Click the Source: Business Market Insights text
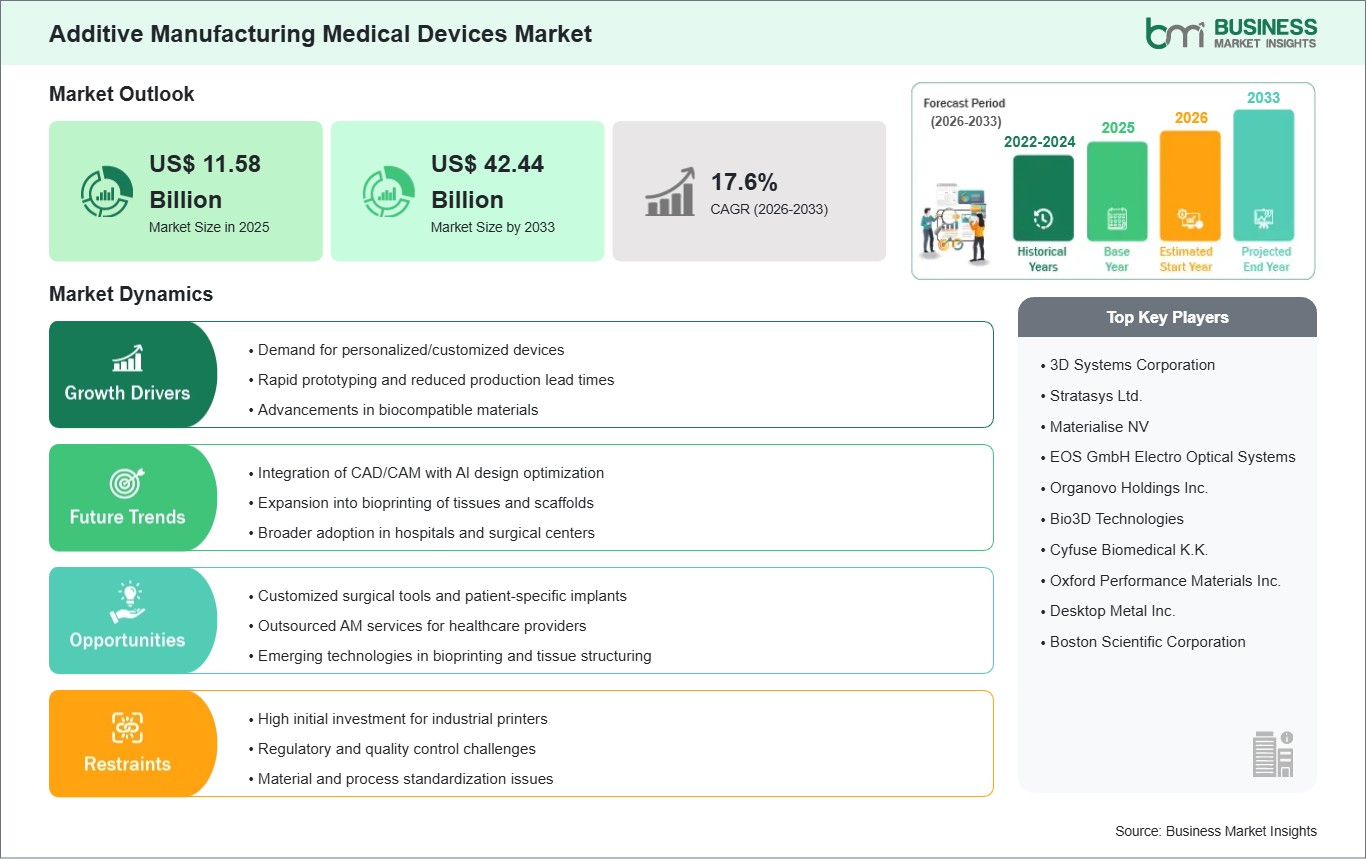The height and width of the screenshot is (859, 1366). (1215, 831)
